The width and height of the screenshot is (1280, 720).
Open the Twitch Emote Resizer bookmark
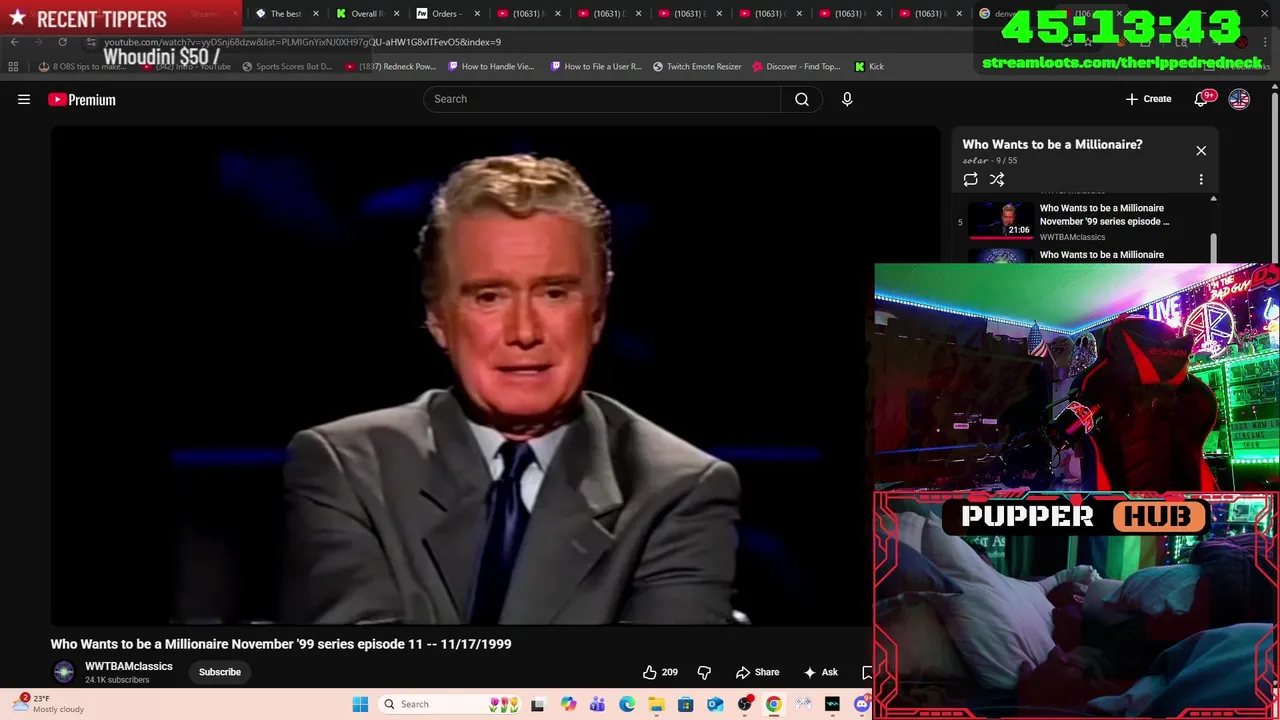pos(698,67)
